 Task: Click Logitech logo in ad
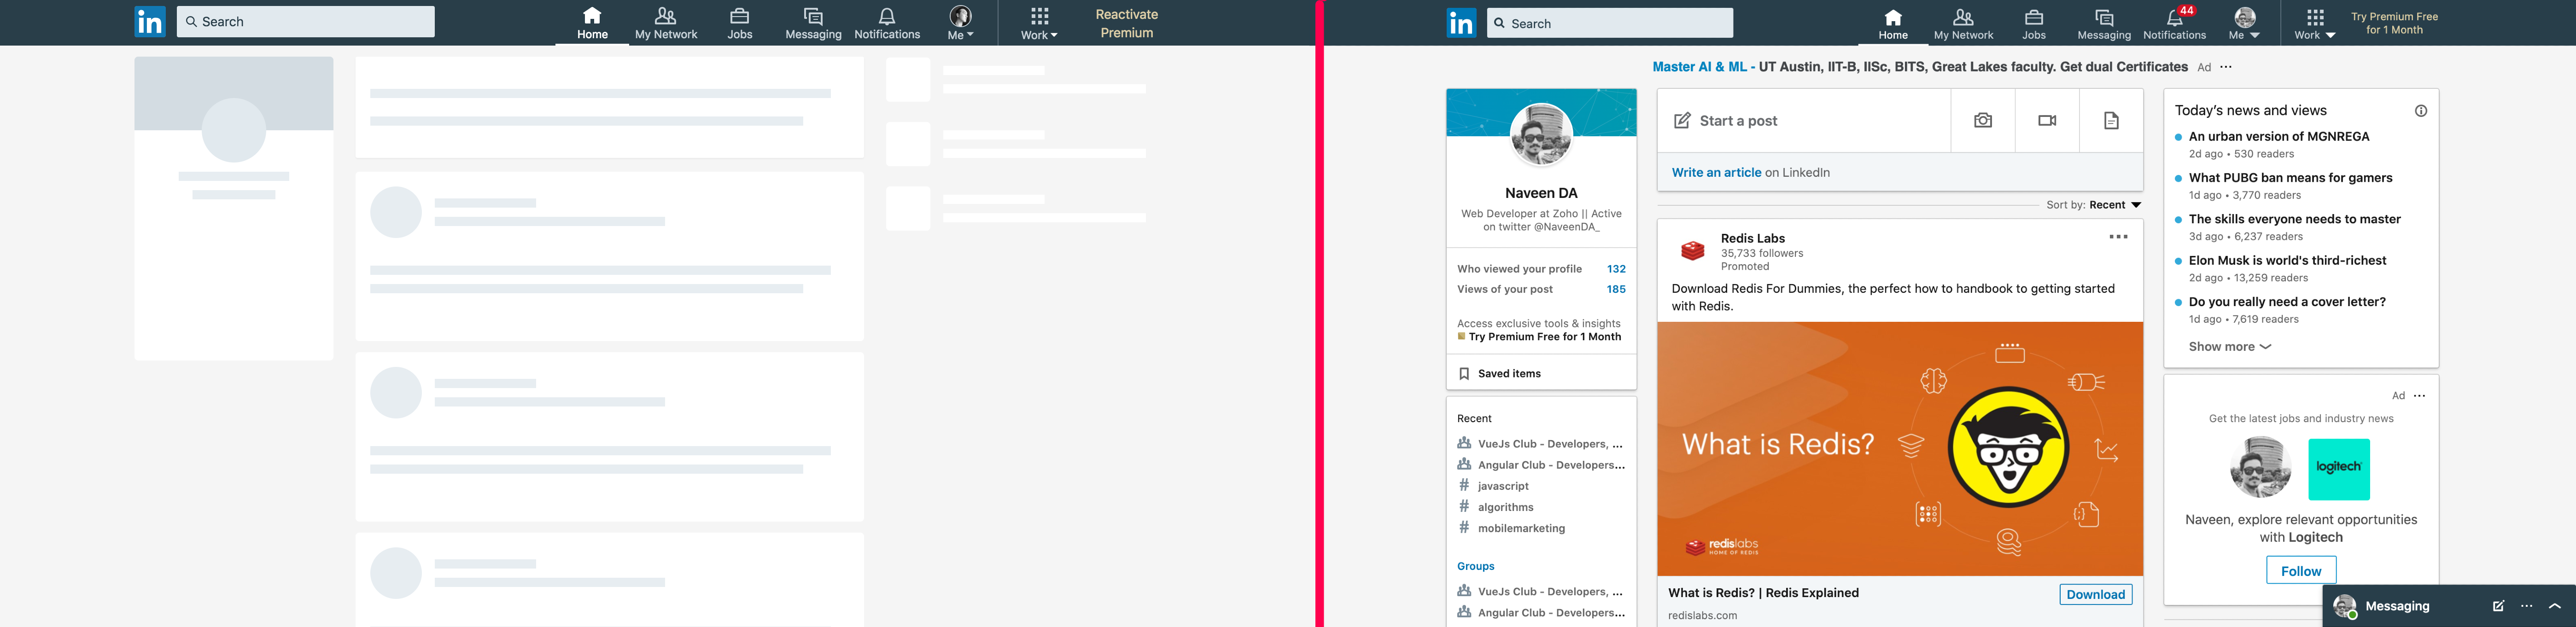(2338, 469)
